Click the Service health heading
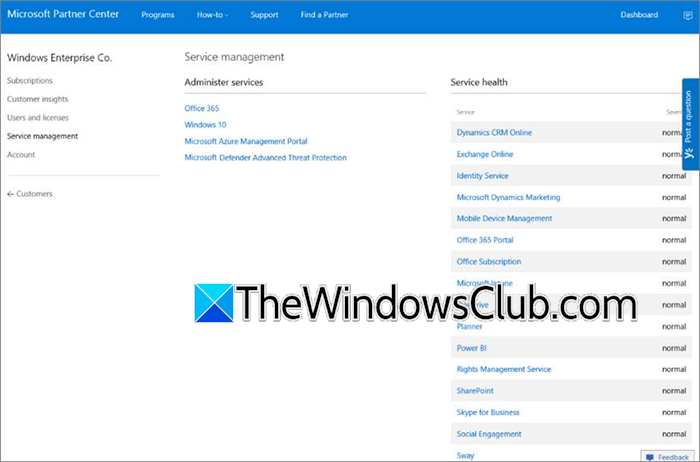 479,82
